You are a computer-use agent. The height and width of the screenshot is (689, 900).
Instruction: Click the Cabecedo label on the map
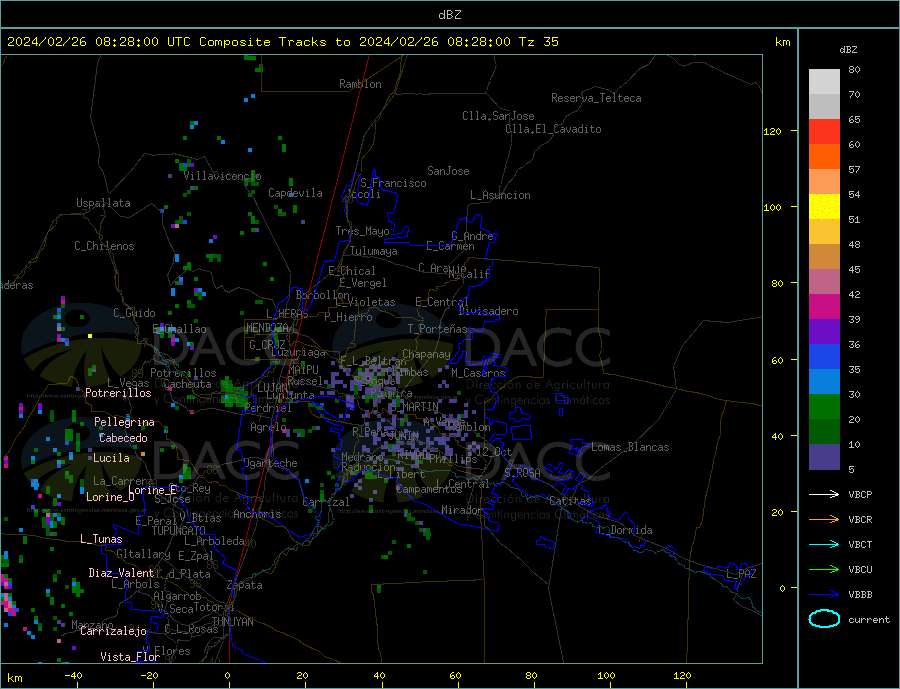[x=123, y=438]
